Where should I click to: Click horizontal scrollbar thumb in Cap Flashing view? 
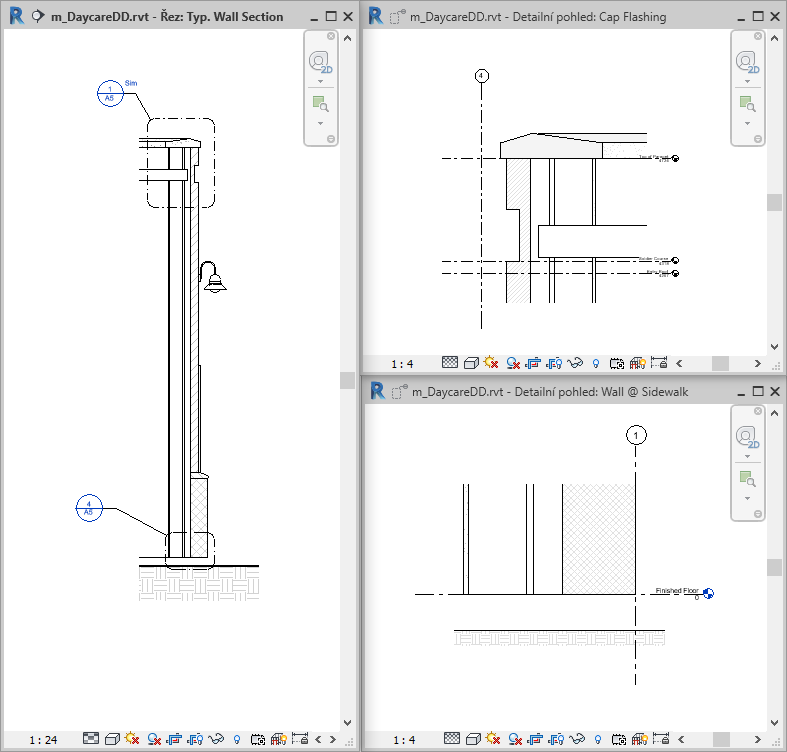pyautogui.click(x=720, y=363)
